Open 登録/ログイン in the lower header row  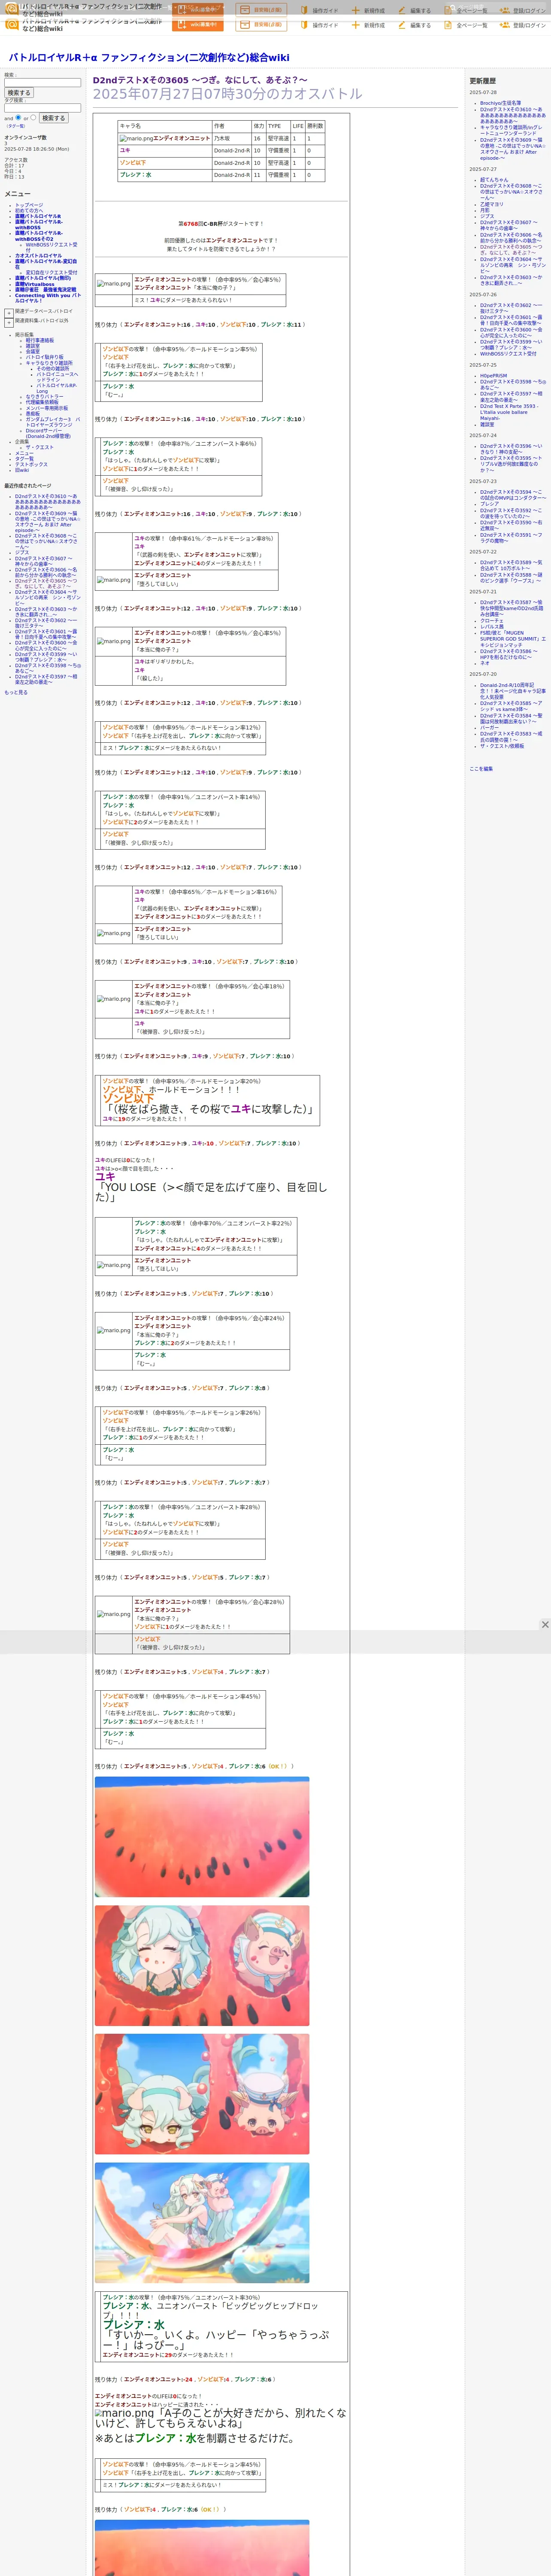[x=523, y=25]
